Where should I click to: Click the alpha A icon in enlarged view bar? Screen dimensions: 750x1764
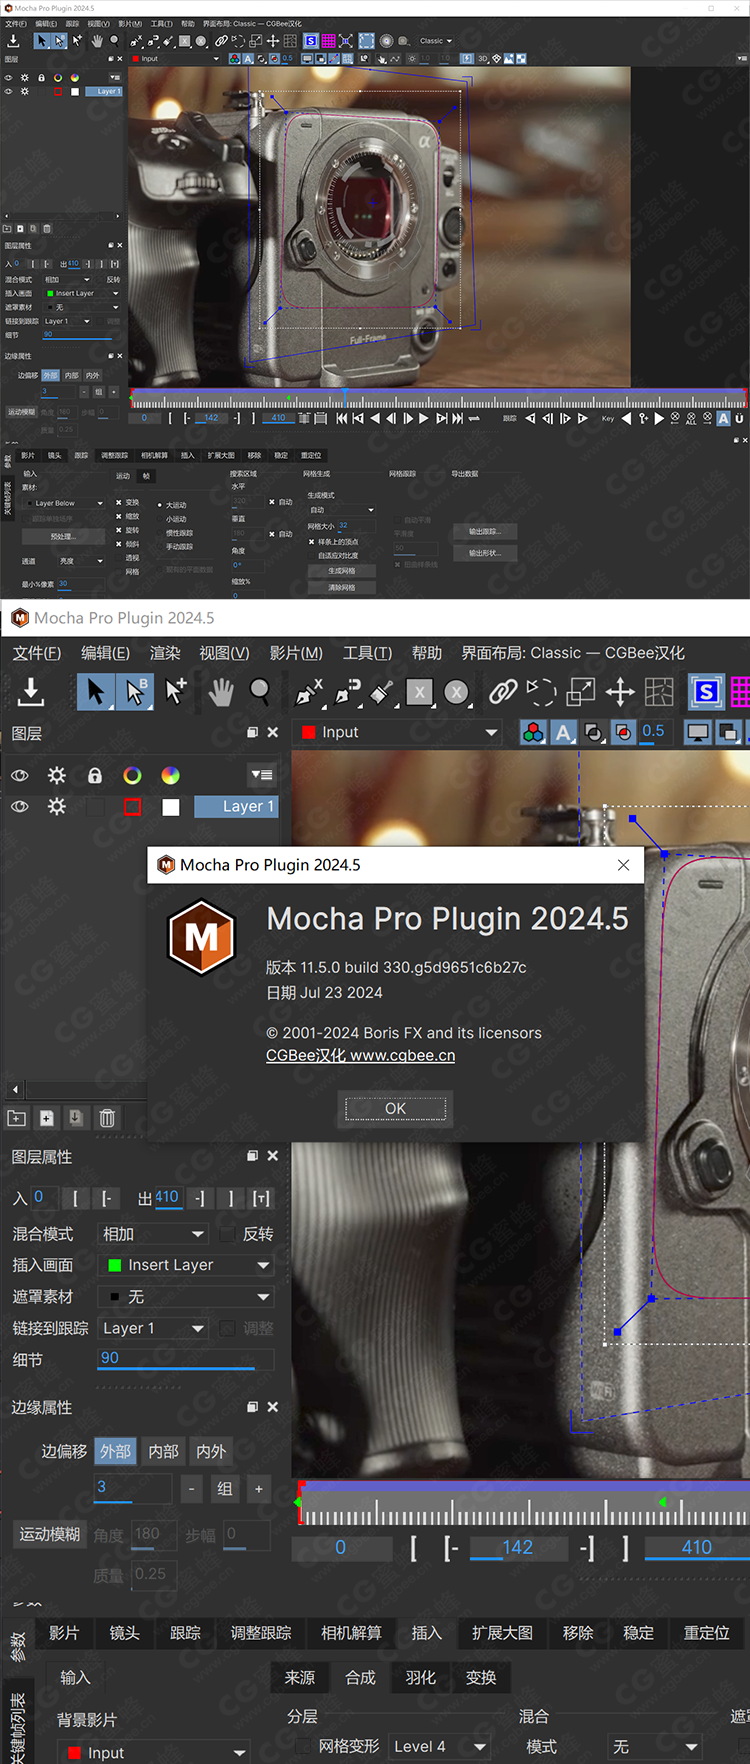coord(564,733)
